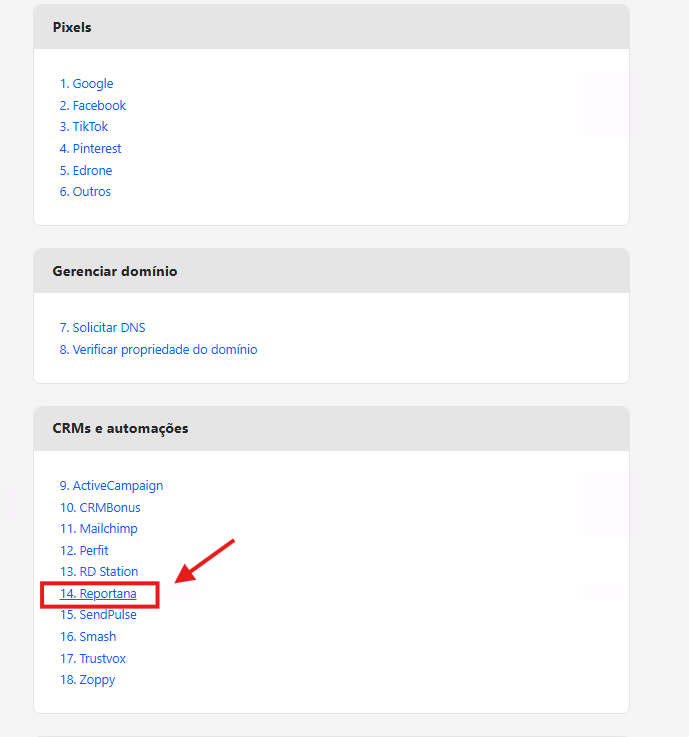Open the Google pixel link
The width and height of the screenshot is (689, 737).
pos(86,84)
